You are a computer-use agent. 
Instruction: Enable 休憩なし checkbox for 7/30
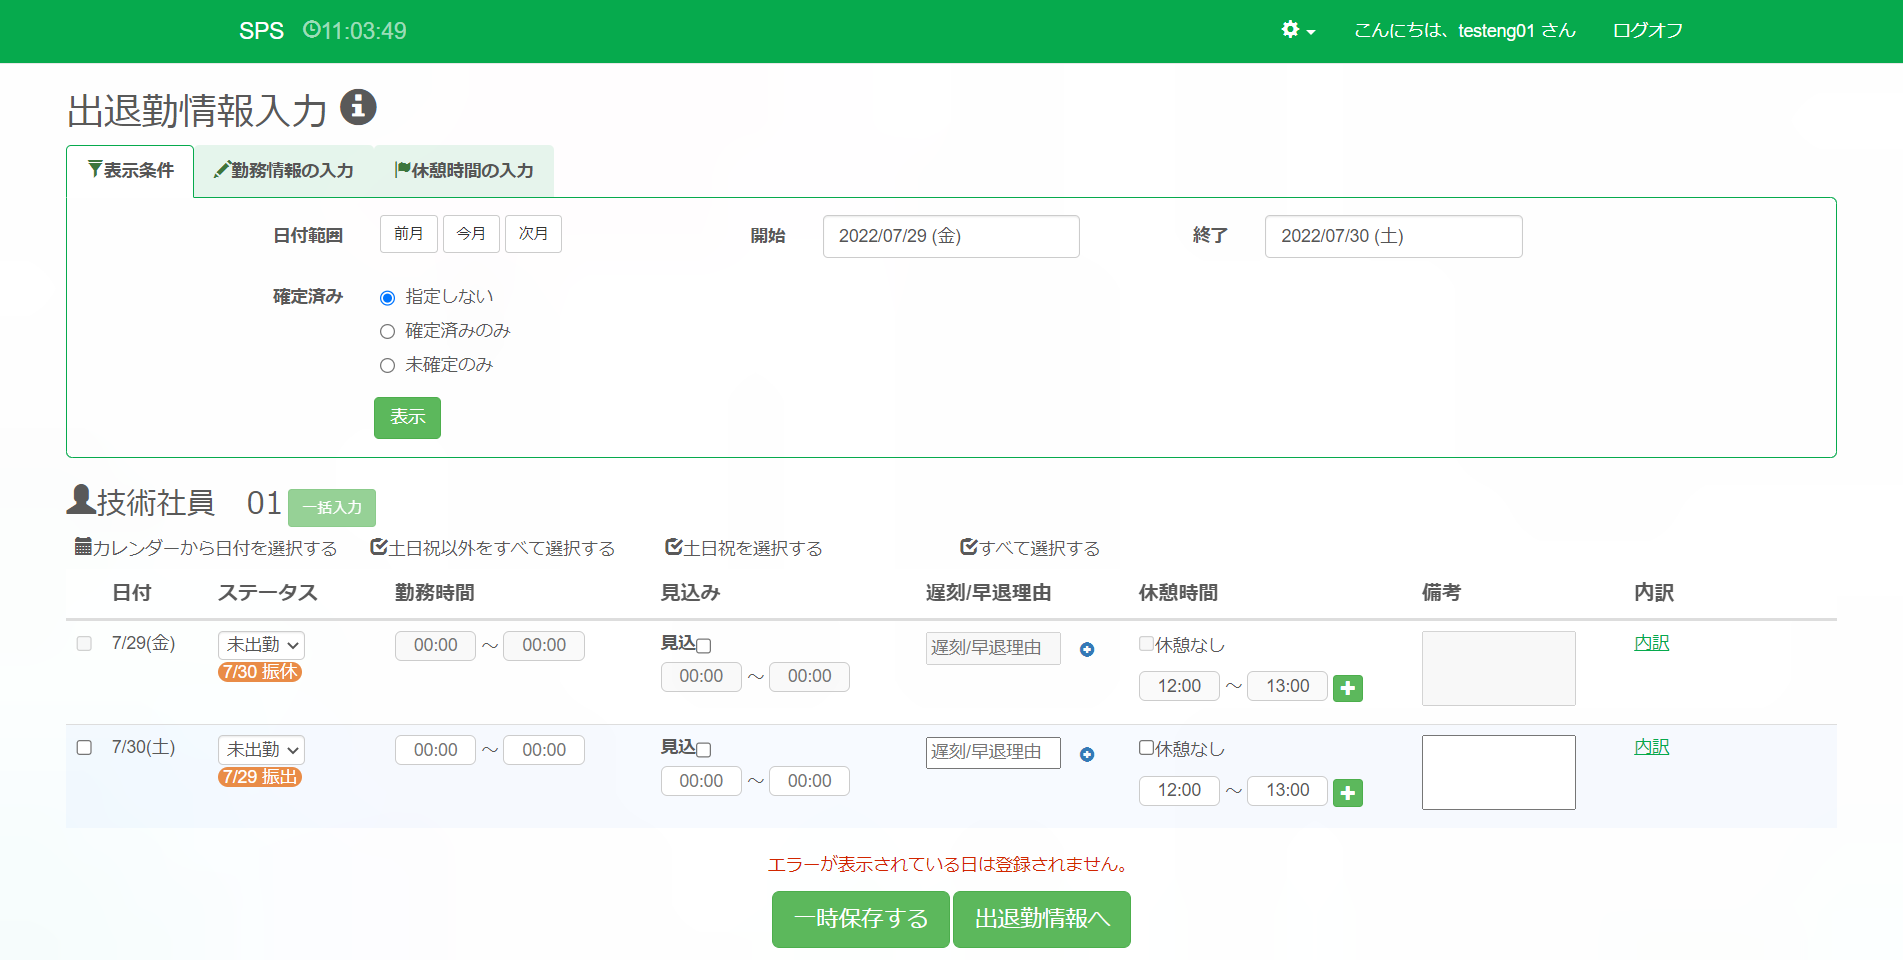[x=1147, y=748]
